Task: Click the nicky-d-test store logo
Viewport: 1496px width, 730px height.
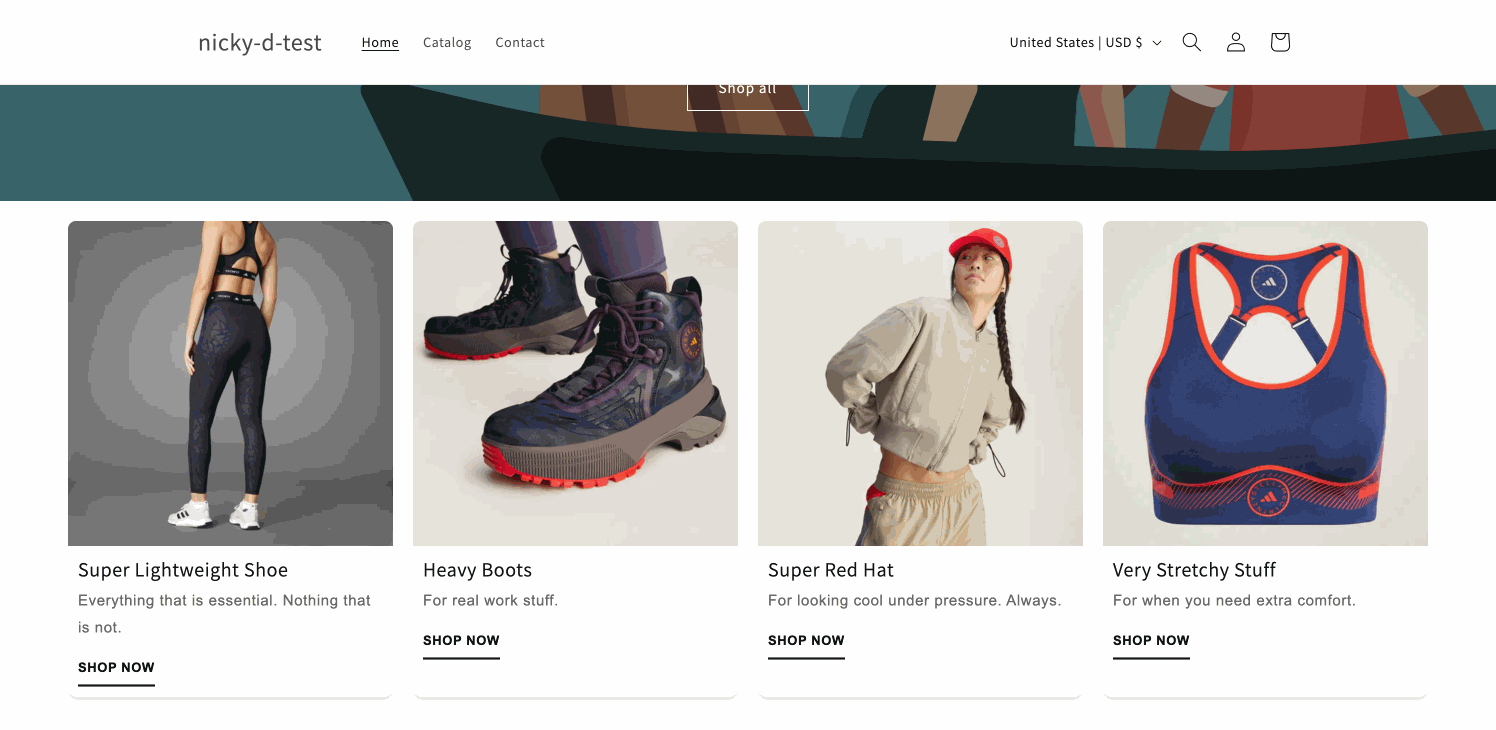Action: coord(260,42)
